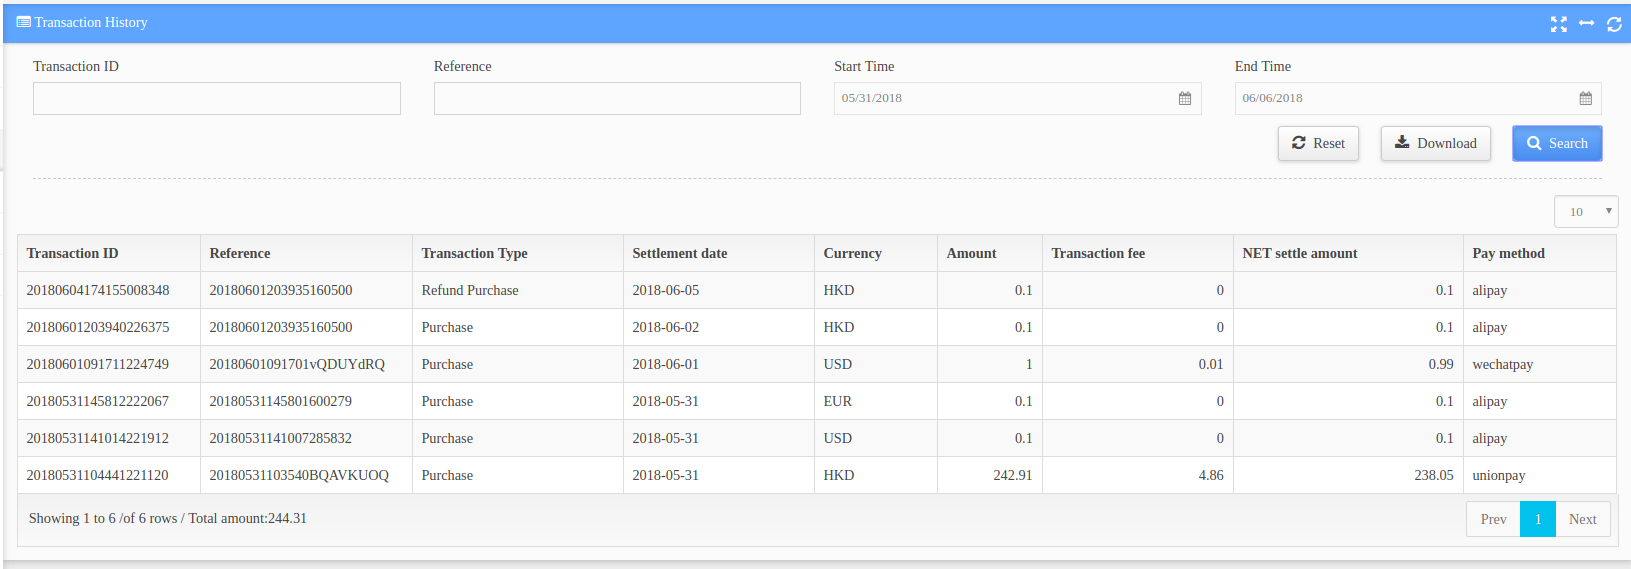Click the End Time date field

[1417, 98]
